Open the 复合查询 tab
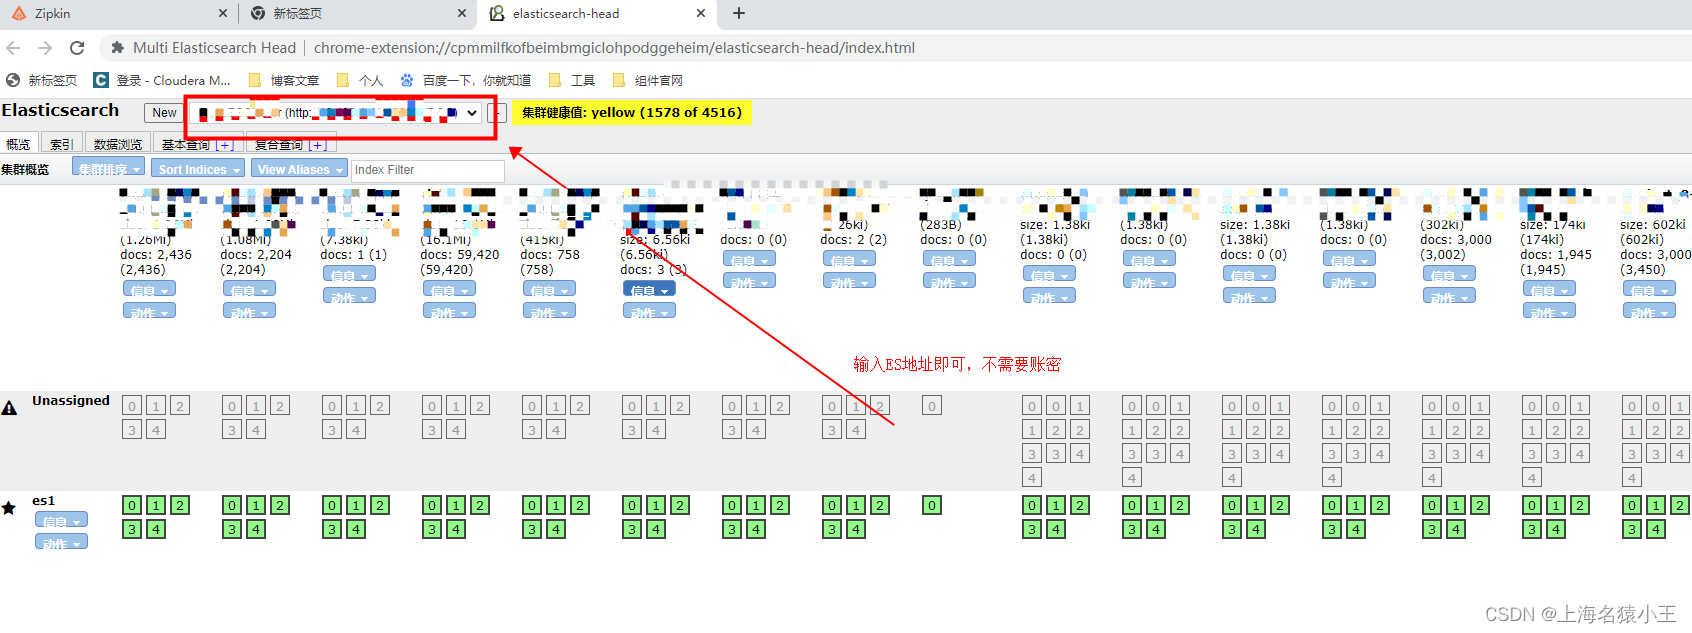The image size is (1692, 633). pyautogui.click(x=279, y=144)
